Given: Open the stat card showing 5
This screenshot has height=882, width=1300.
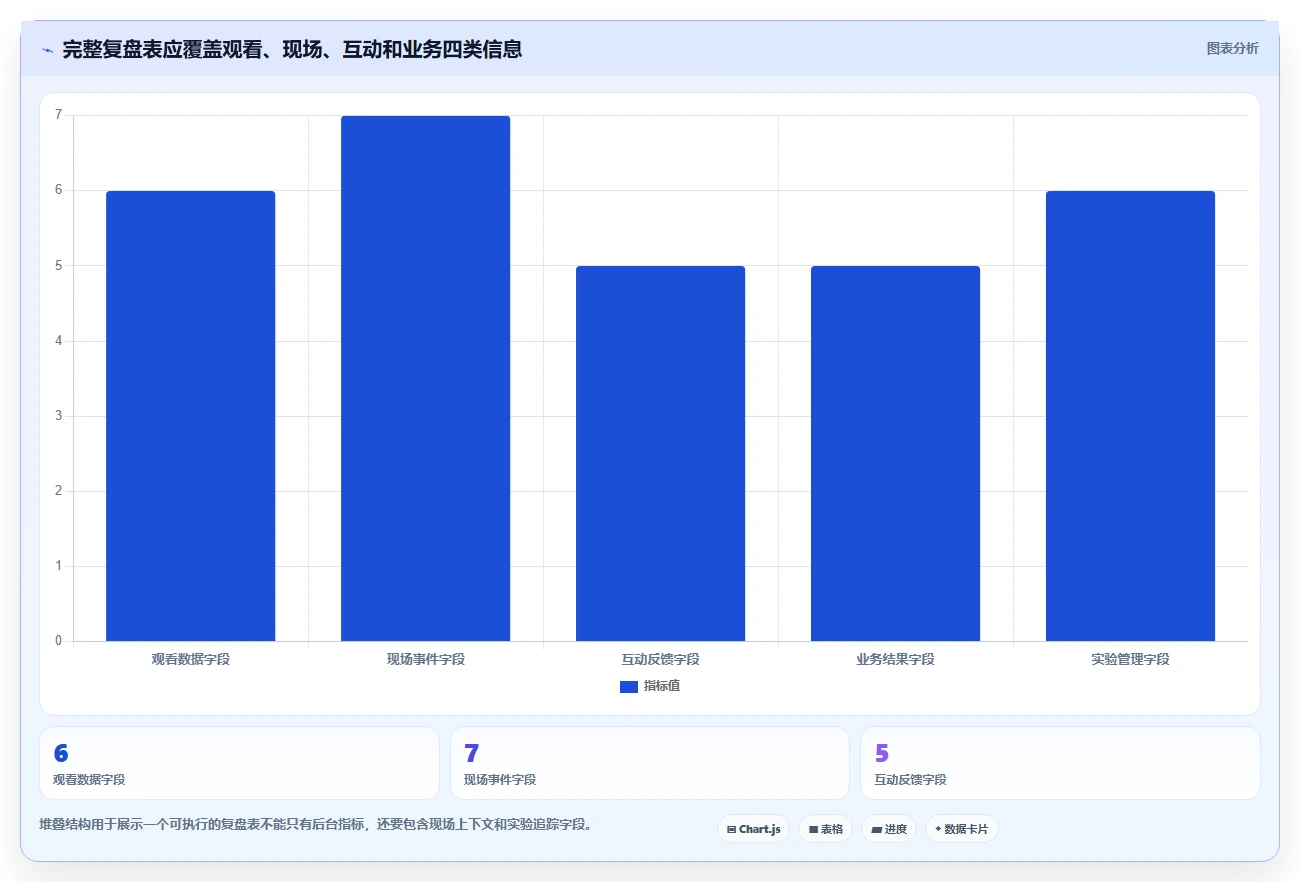Looking at the screenshot, I should coord(1060,763).
